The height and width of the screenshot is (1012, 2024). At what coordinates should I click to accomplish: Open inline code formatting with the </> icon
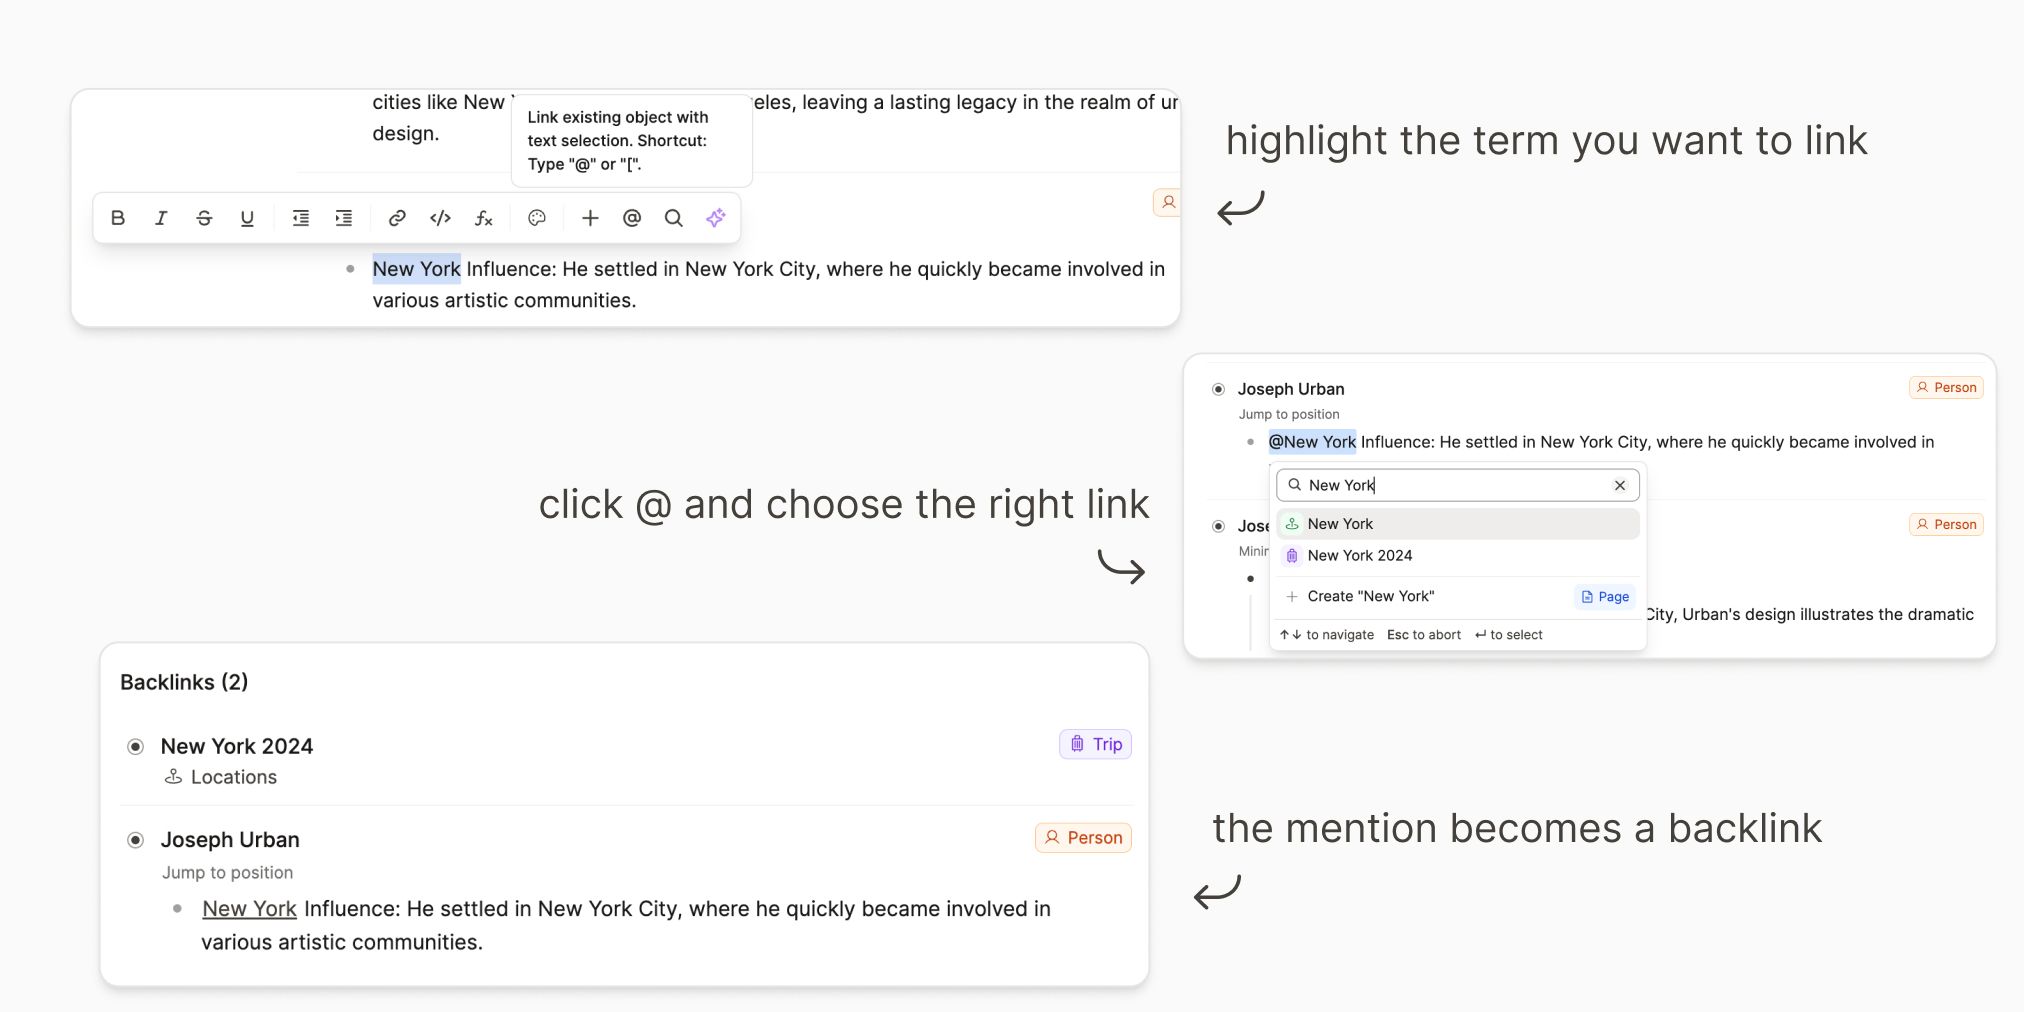[x=439, y=217]
